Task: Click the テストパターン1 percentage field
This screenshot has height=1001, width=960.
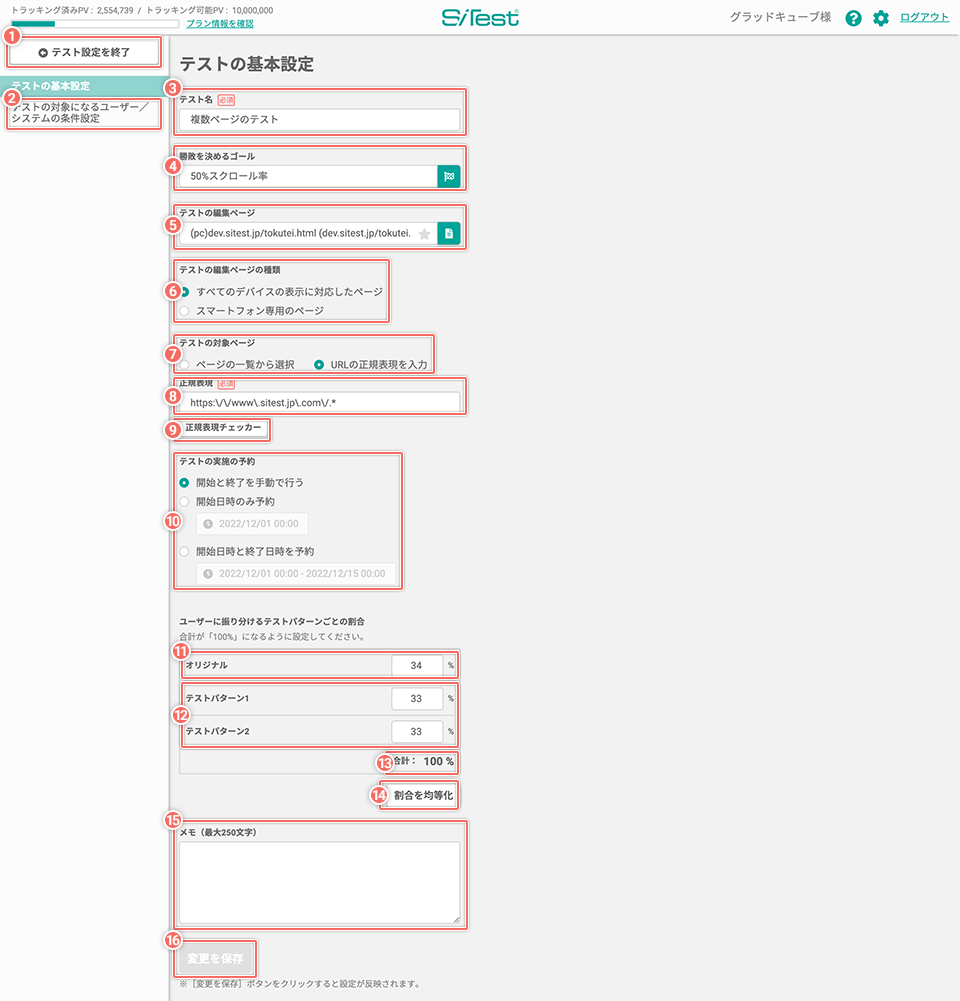Action: pos(417,698)
